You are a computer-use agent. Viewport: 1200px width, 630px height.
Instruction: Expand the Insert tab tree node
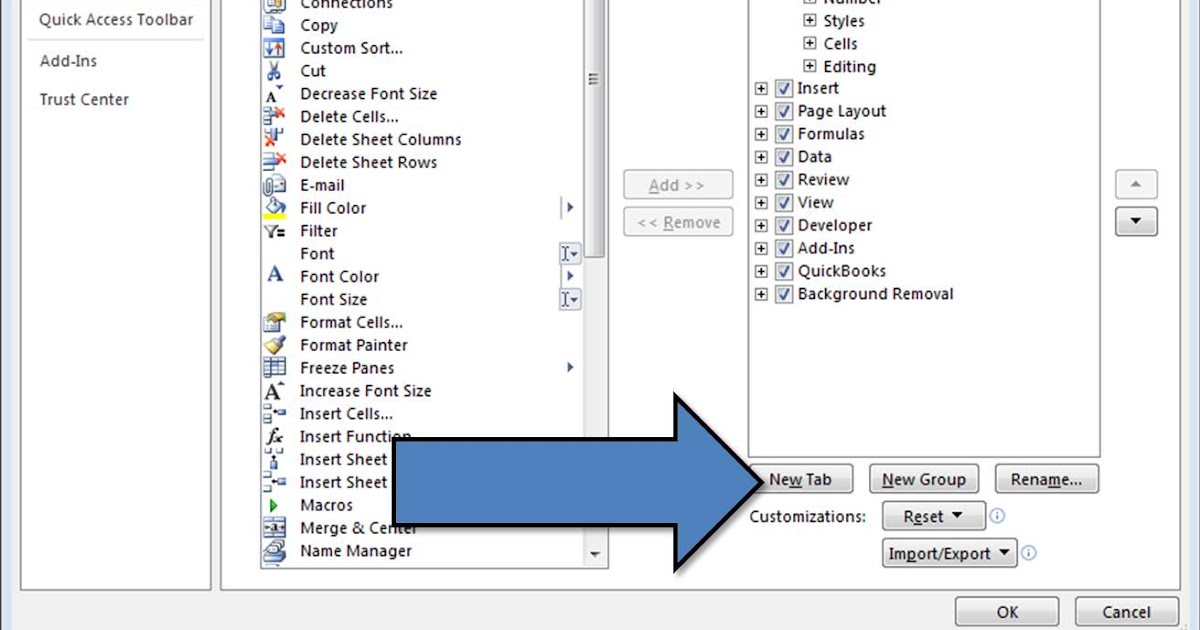[760, 88]
